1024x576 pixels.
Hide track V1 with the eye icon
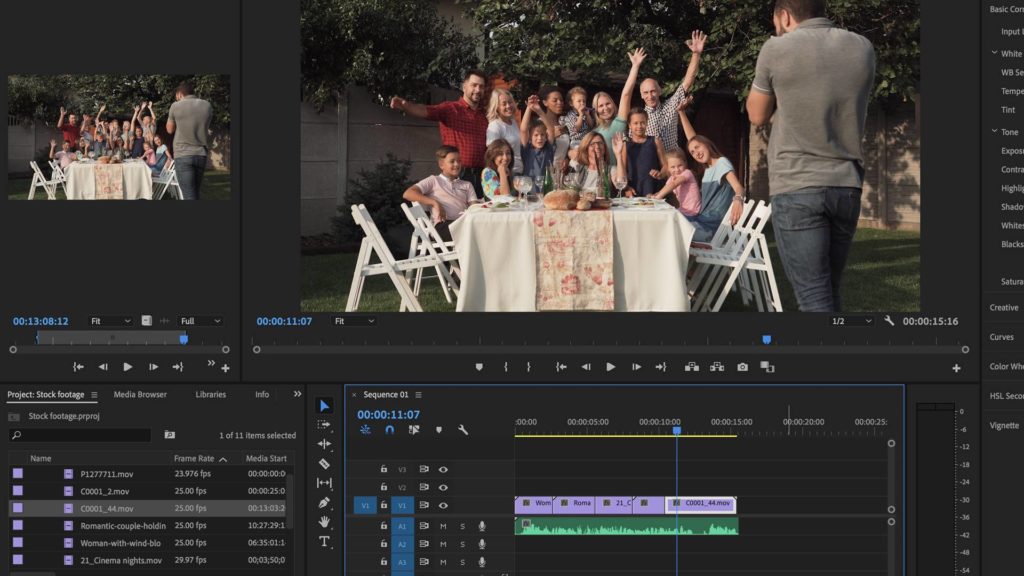443,505
